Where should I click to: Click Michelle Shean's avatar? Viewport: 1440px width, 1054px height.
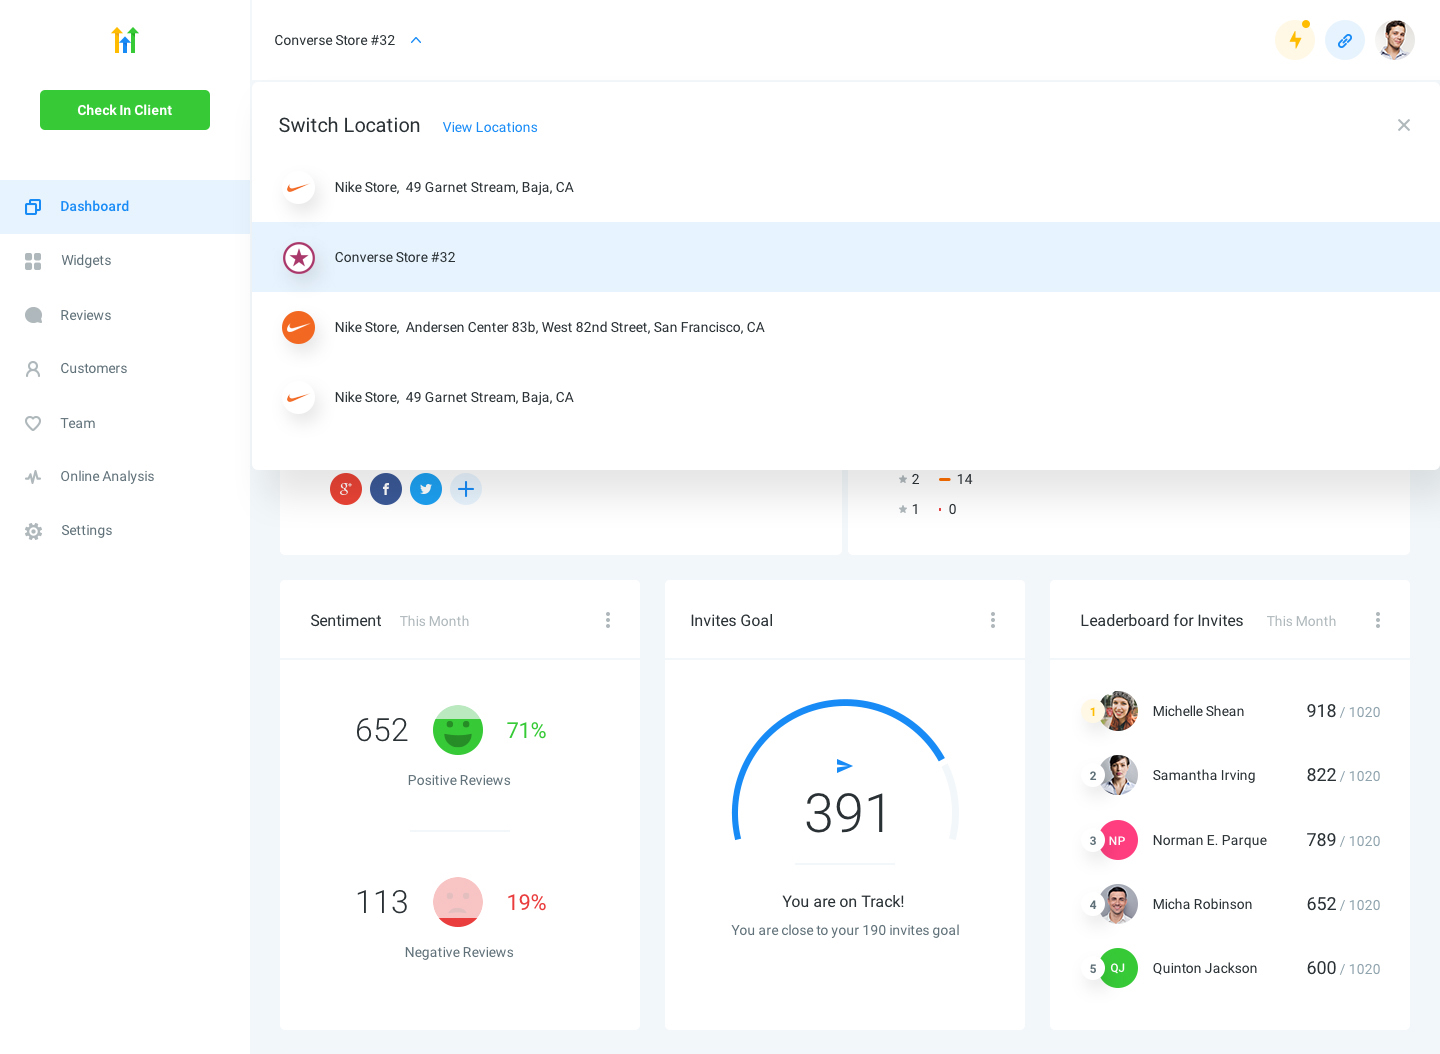(x=1119, y=711)
